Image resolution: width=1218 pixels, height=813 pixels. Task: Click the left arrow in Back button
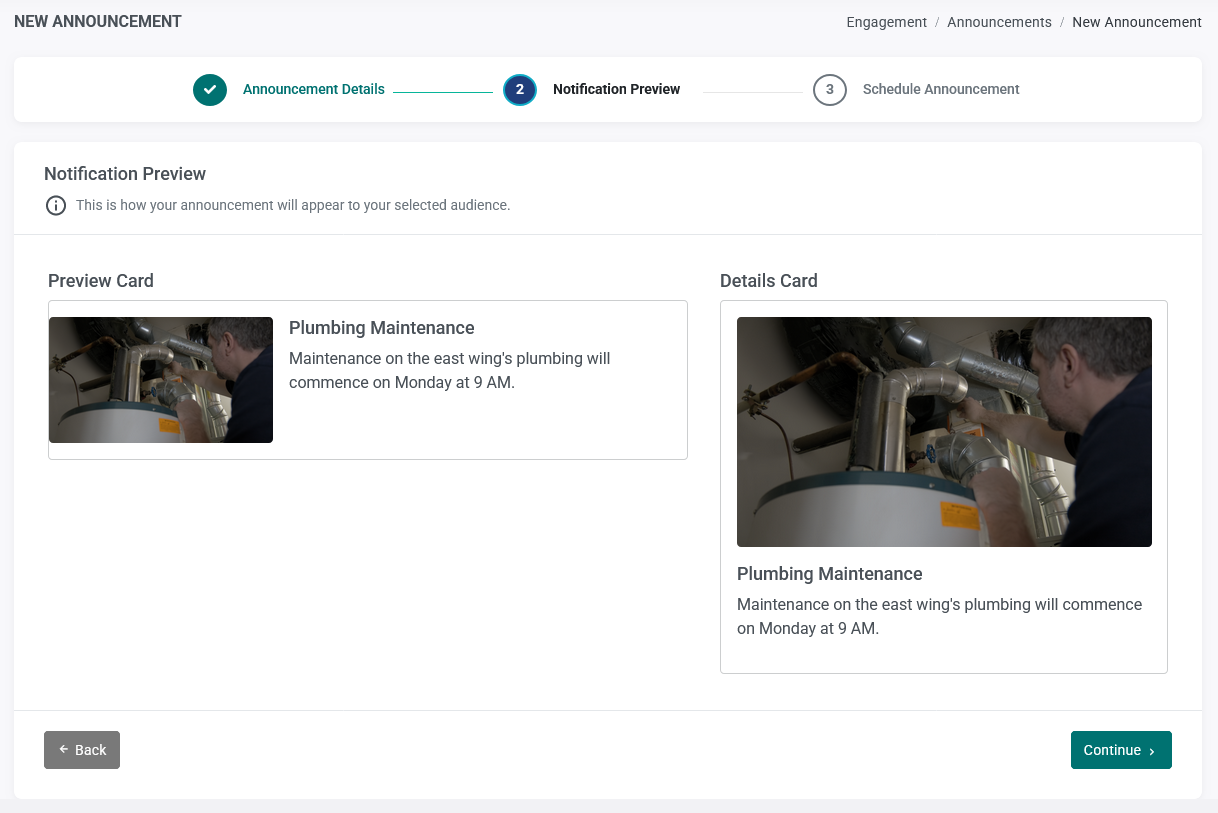point(64,749)
